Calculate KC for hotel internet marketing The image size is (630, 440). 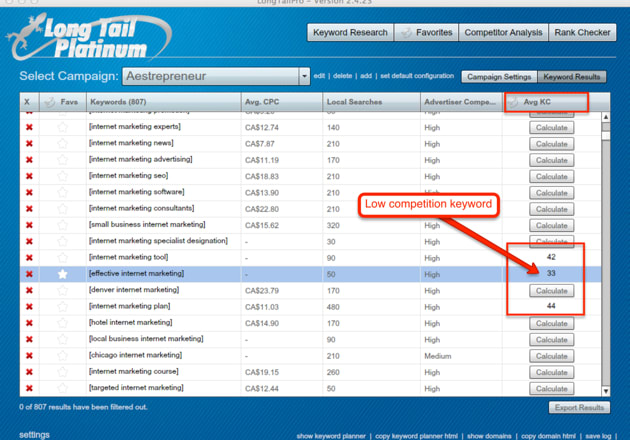551,323
